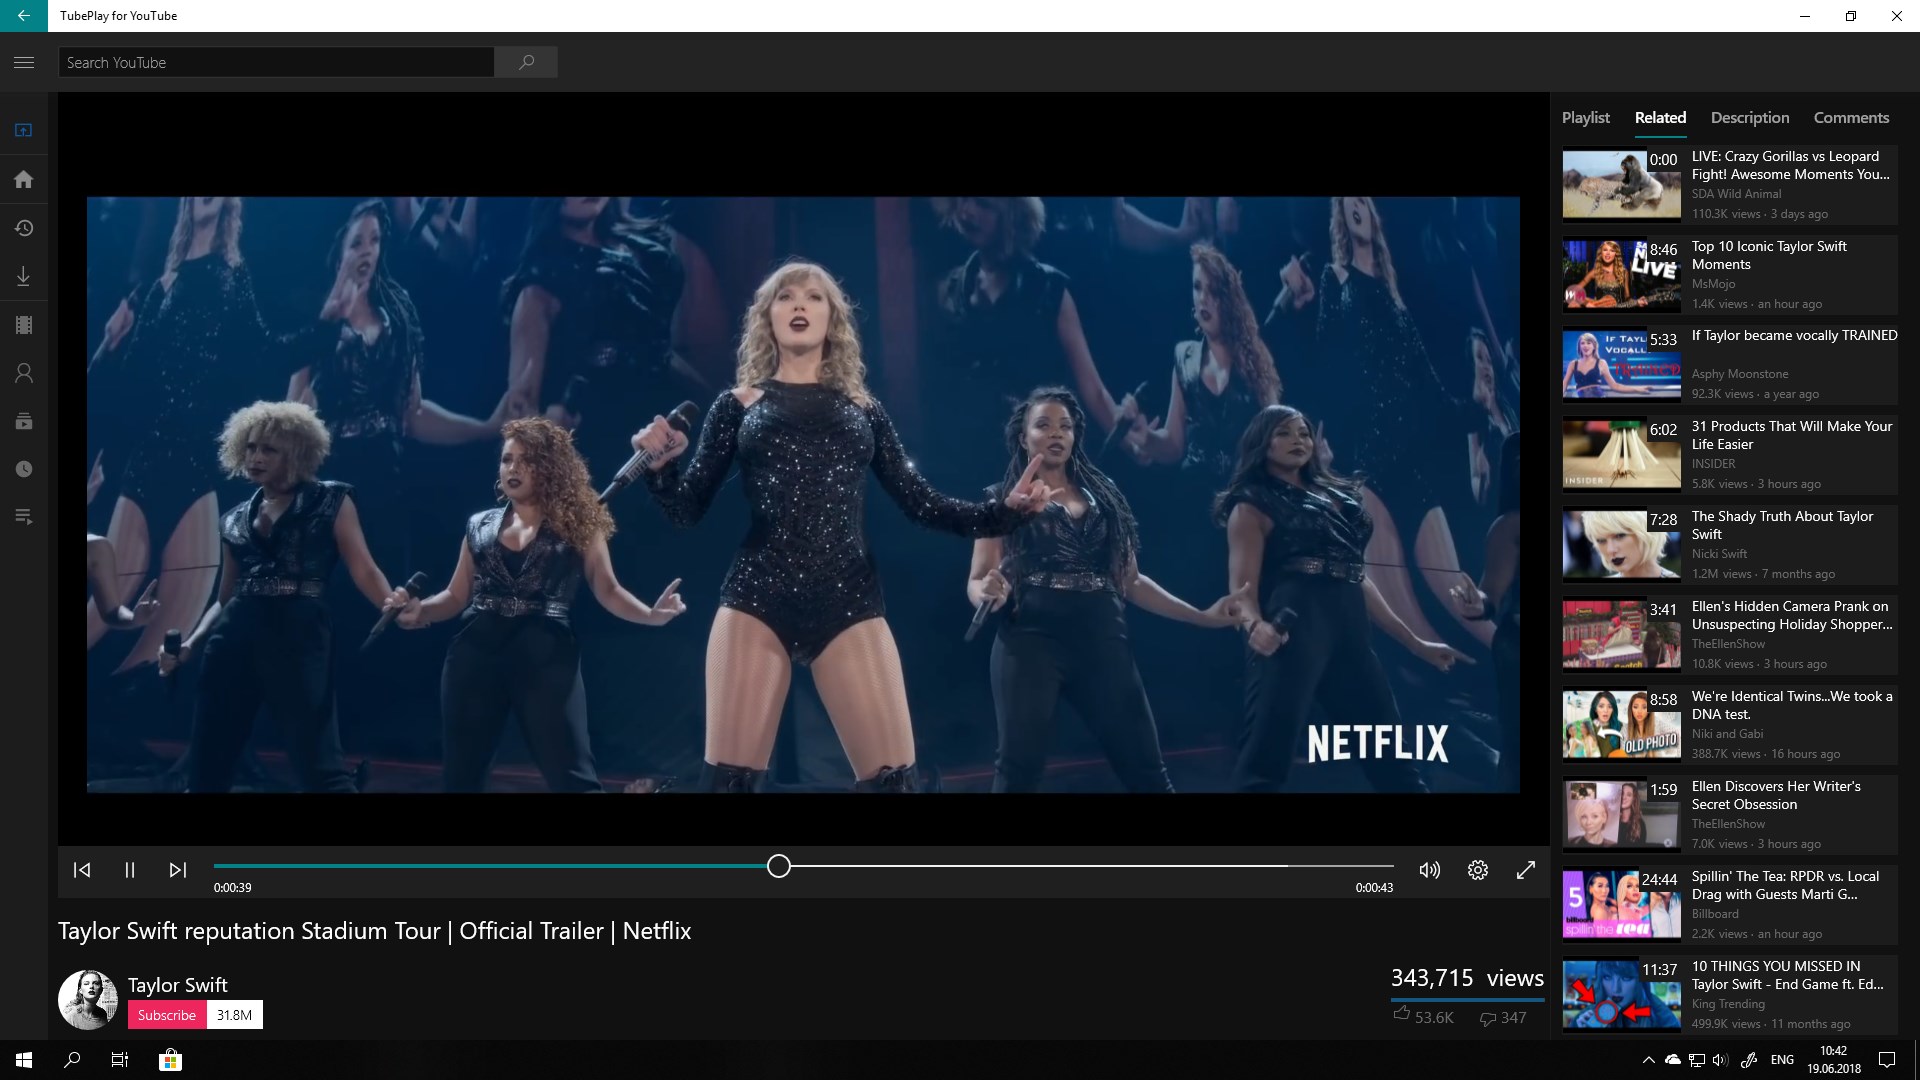Pause the playing video
The height and width of the screenshot is (1080, 1920).
tap(130, 870)
